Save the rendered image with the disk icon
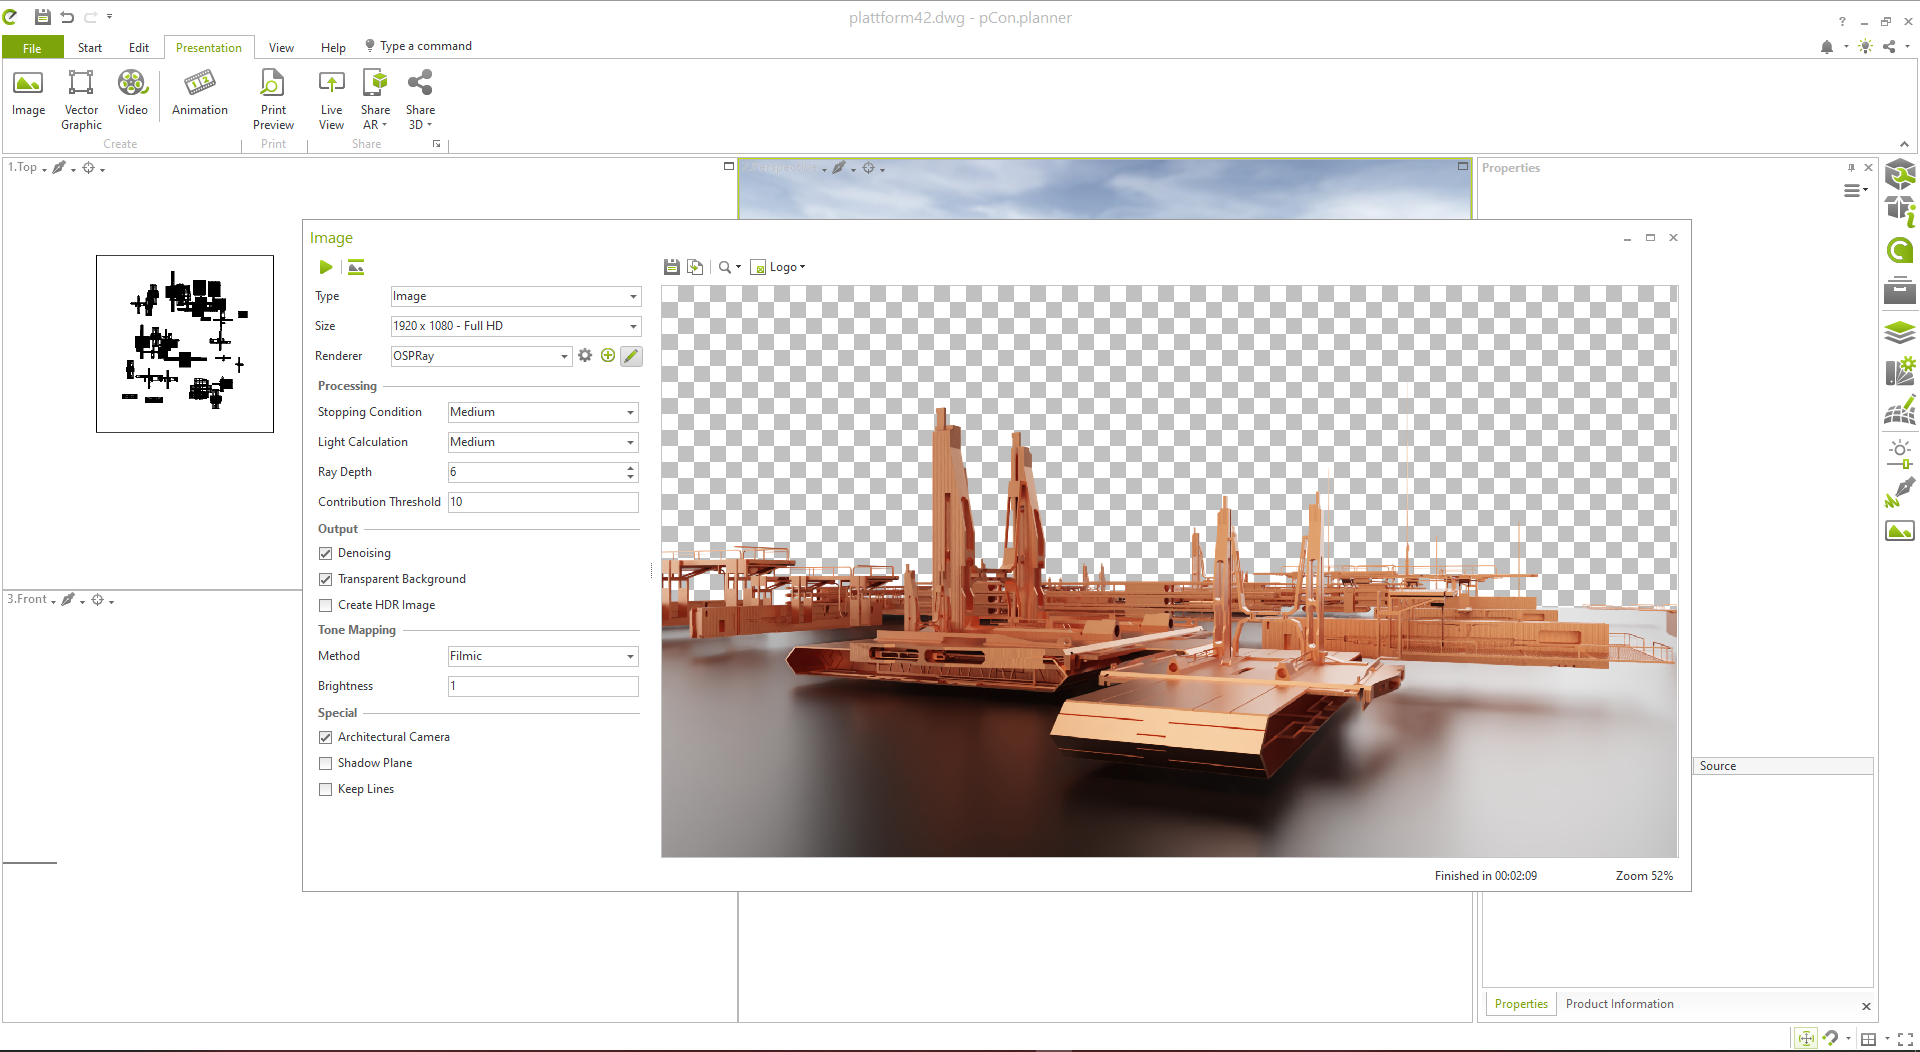The image size is (1920, 1052). pos(672,267)
